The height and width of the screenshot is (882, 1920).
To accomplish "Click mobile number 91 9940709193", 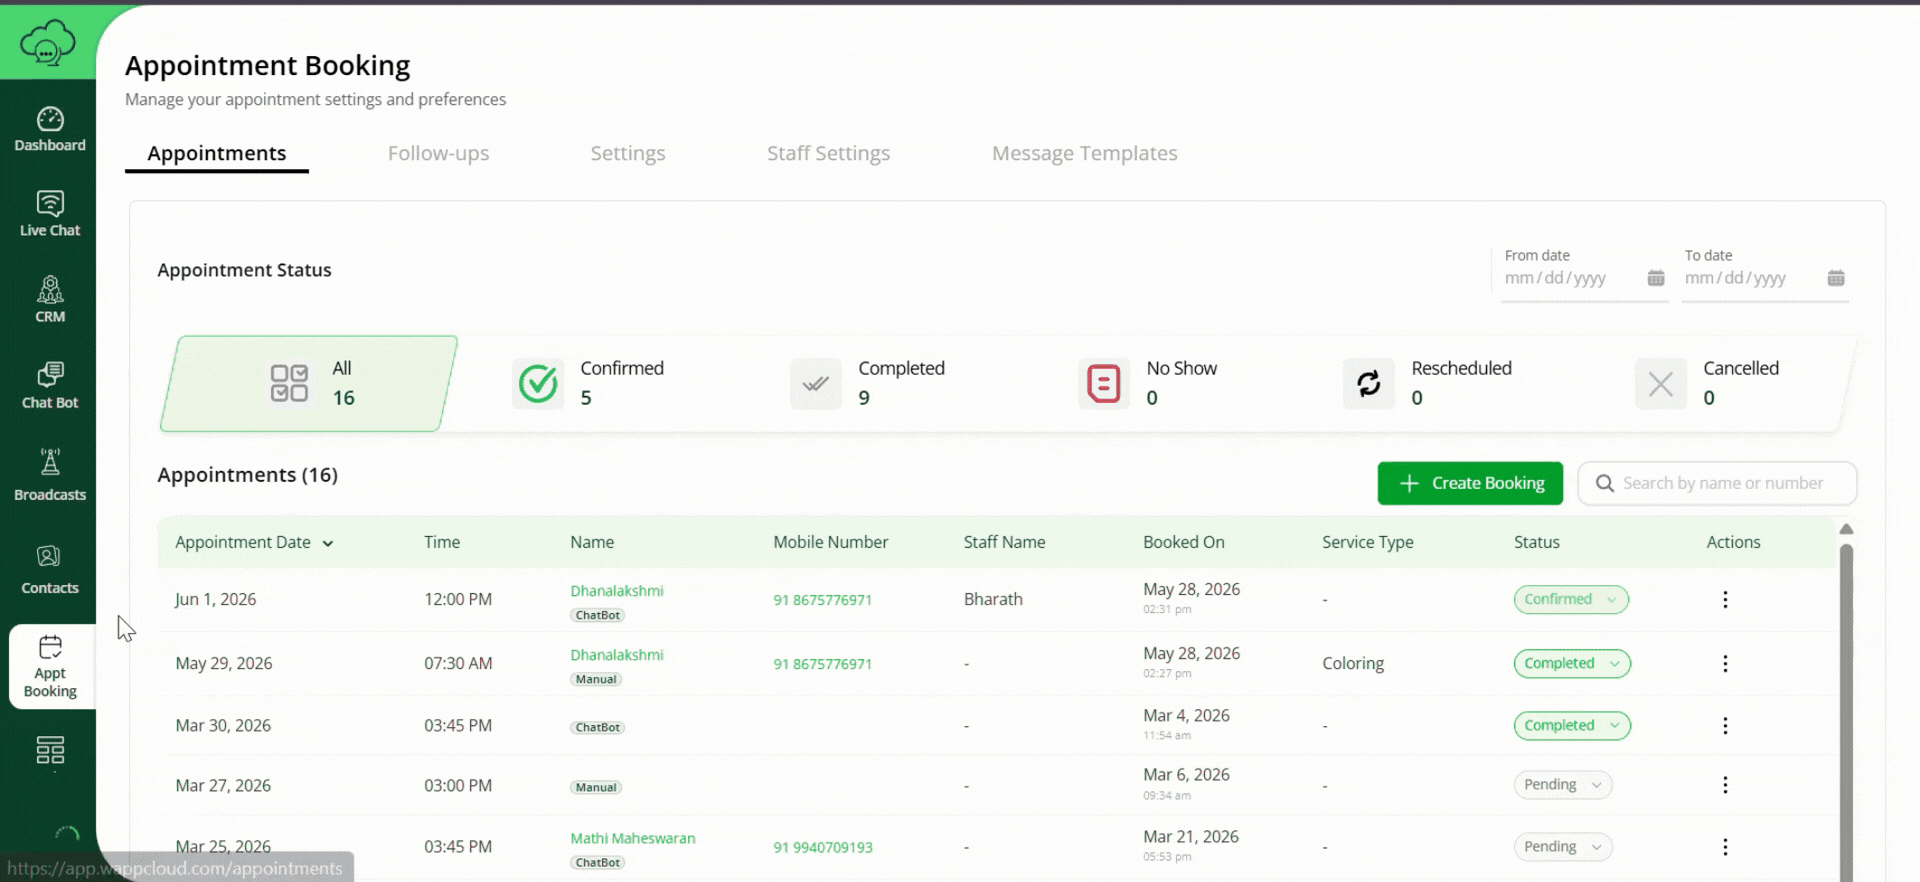I will coord(823,847).
